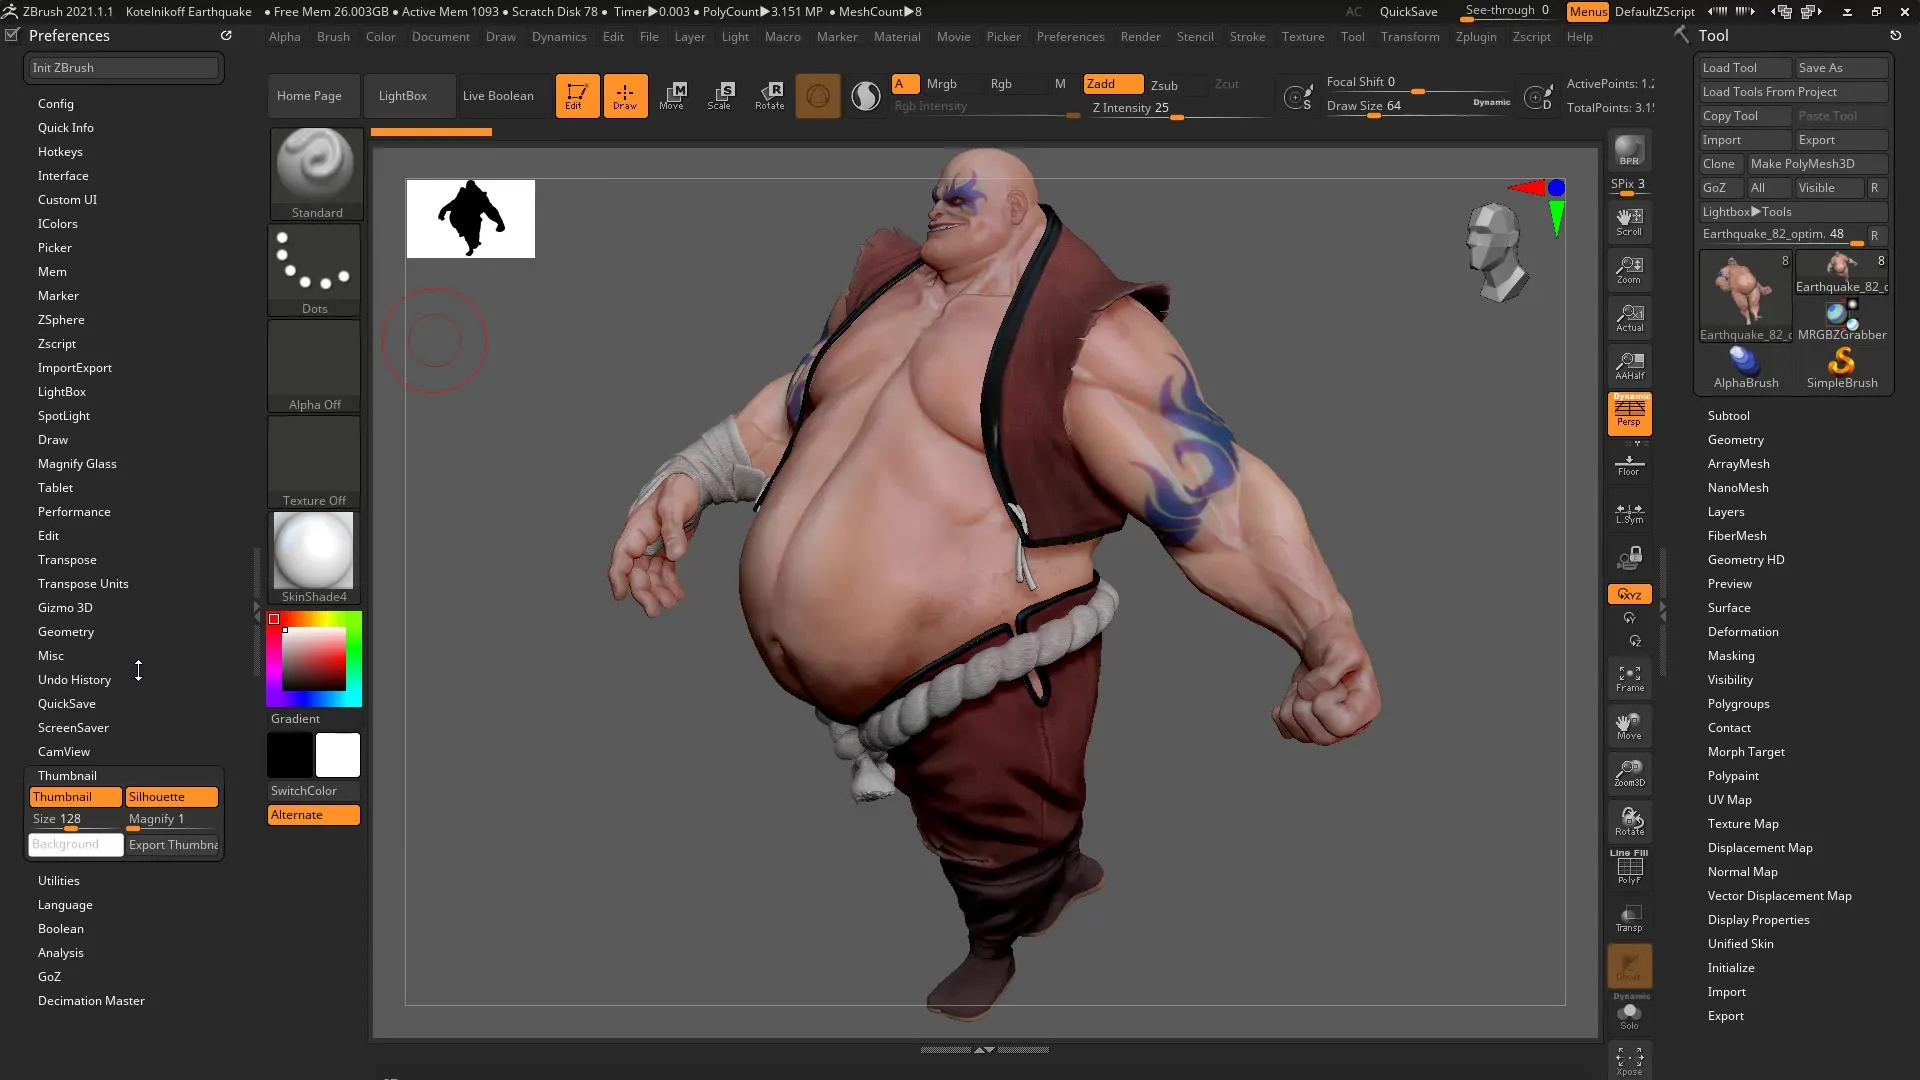Image resolution: width=1920 pixels, height=1080 pixels.
Task: Toggle the Floor grid
Action: point(1629,465)
